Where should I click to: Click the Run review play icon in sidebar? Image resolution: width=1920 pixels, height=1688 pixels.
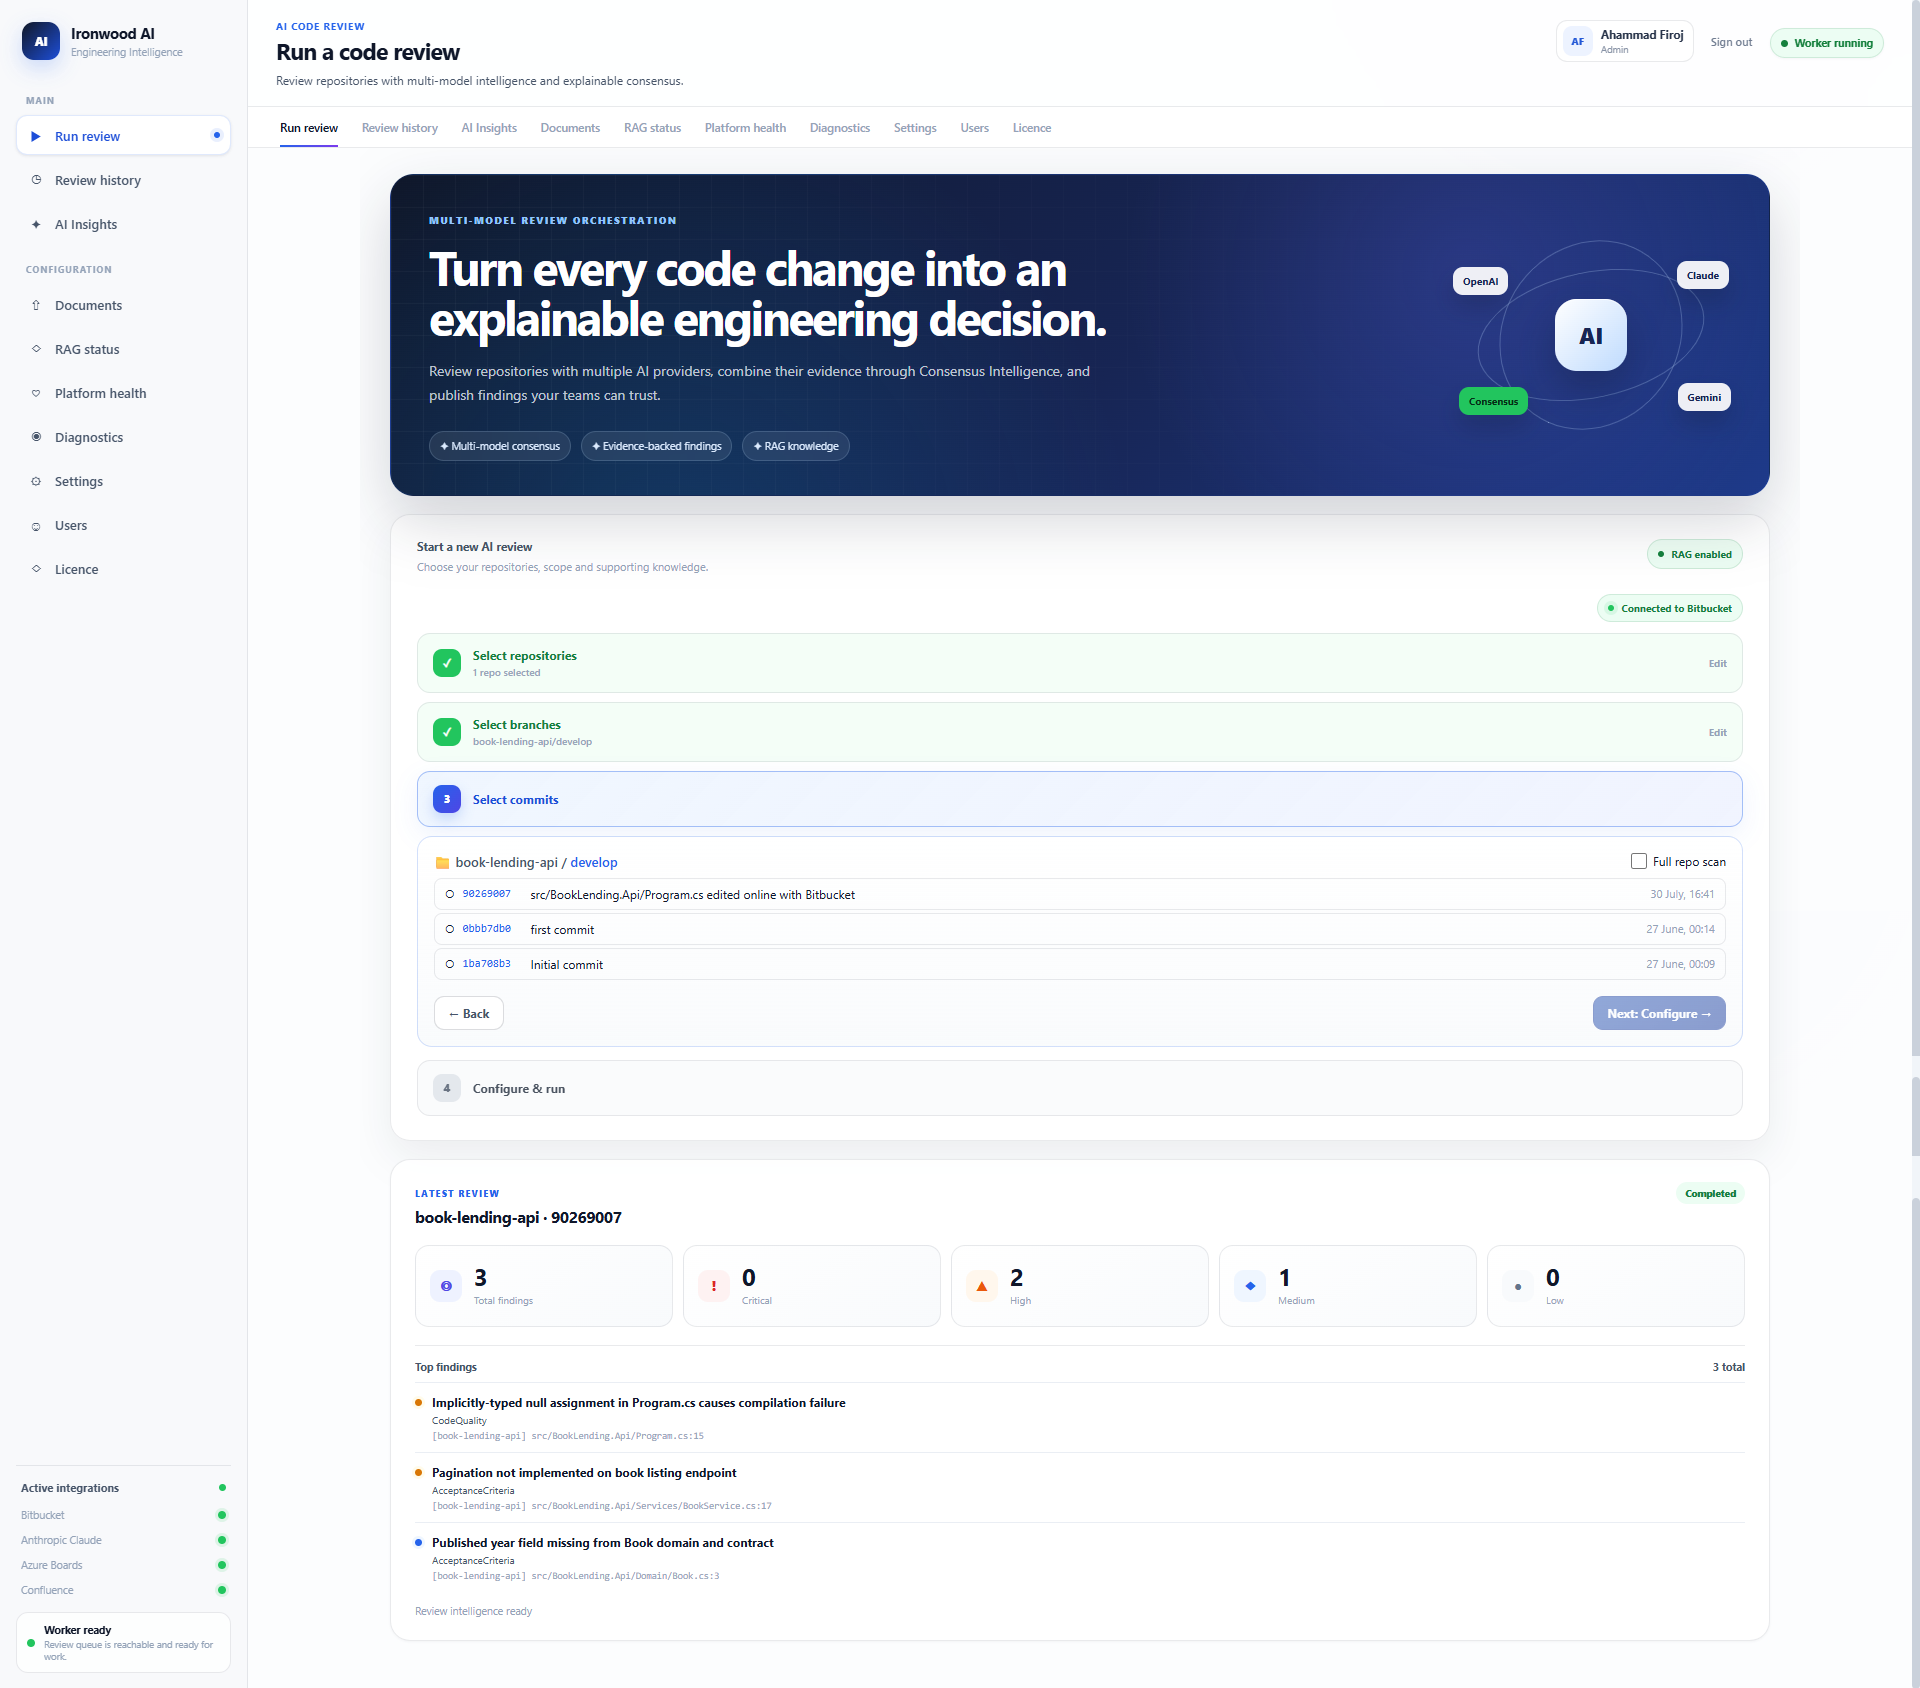click(x=36, y=136)
